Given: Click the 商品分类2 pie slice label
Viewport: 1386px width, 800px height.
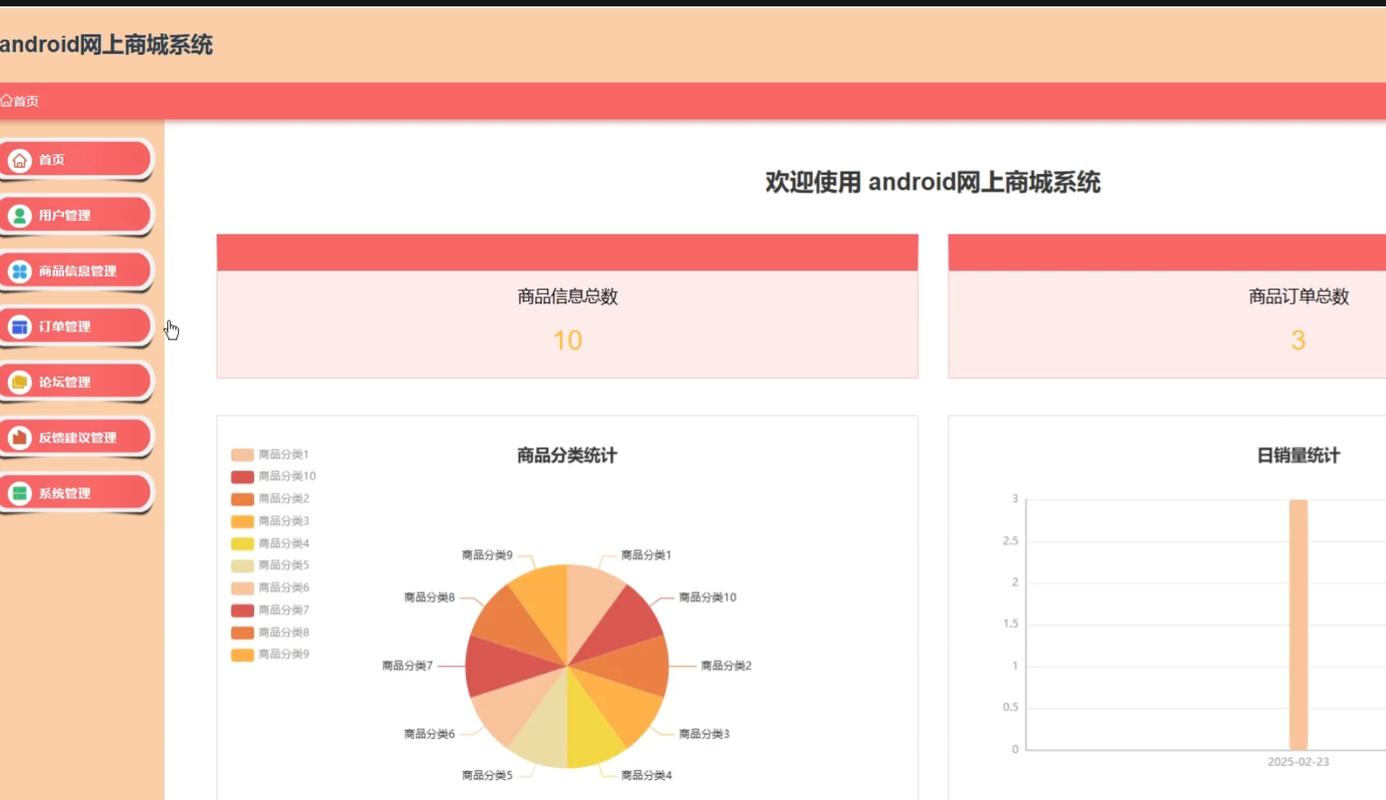Looking at the screenshot, I should tap(726, 666).
